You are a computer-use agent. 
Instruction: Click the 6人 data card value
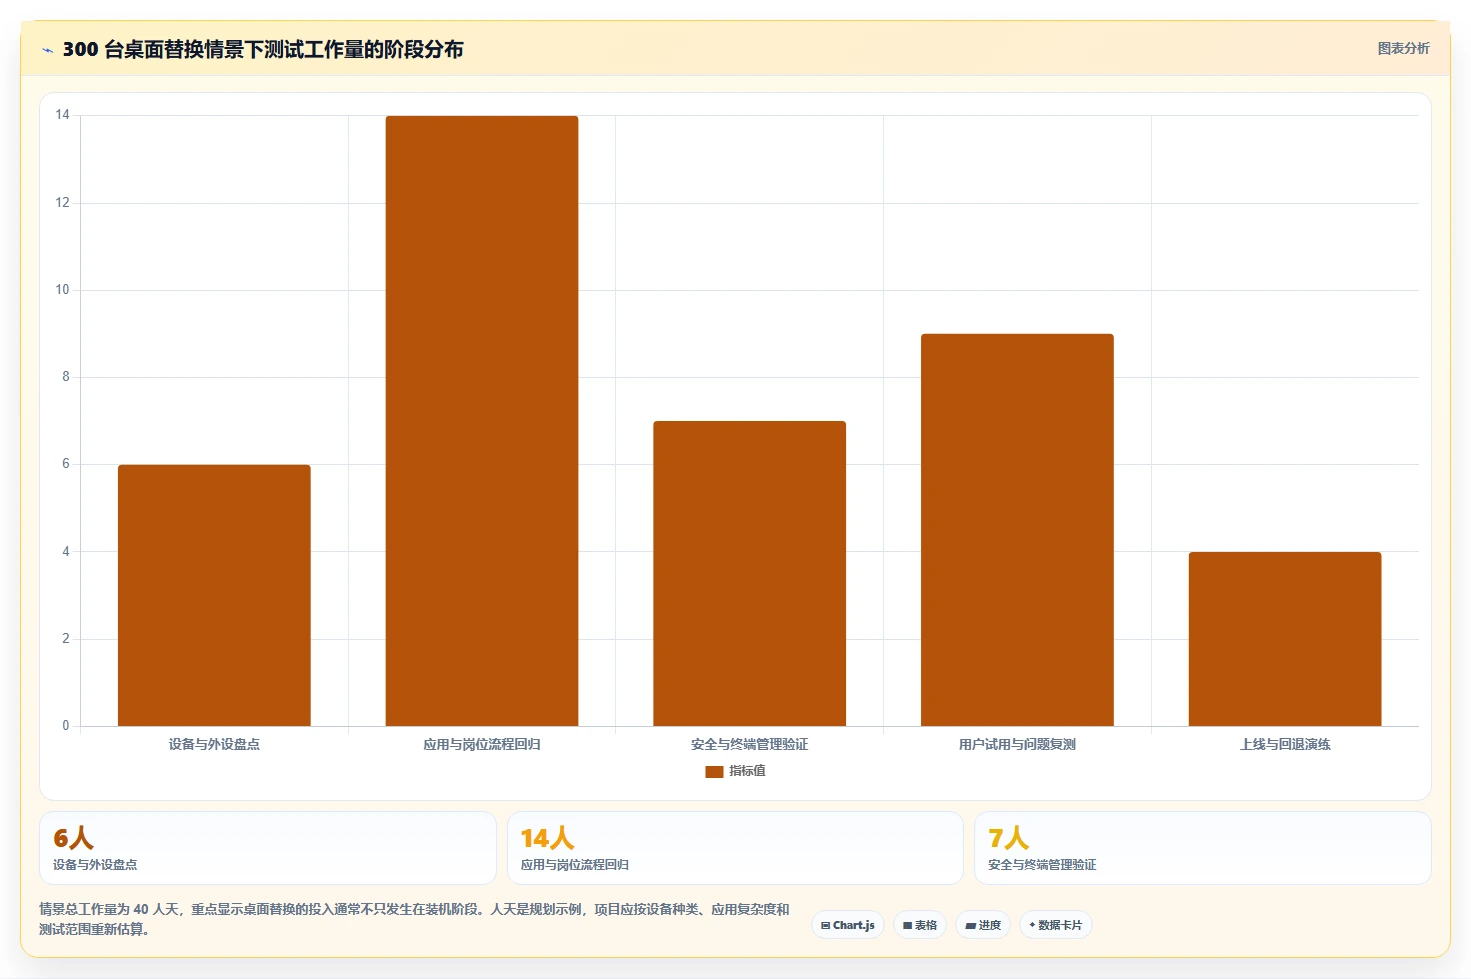pos(73,838)
